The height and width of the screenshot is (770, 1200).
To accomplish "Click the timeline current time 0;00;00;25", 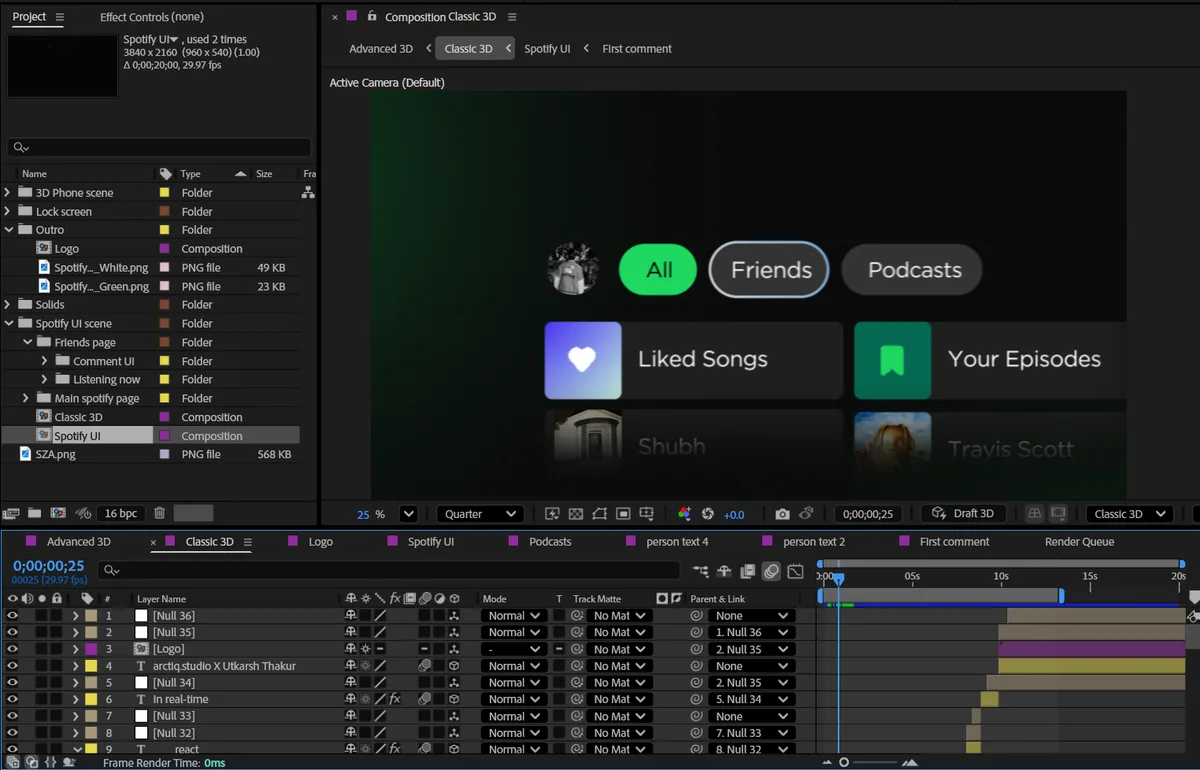I will [x=48, y=566].
